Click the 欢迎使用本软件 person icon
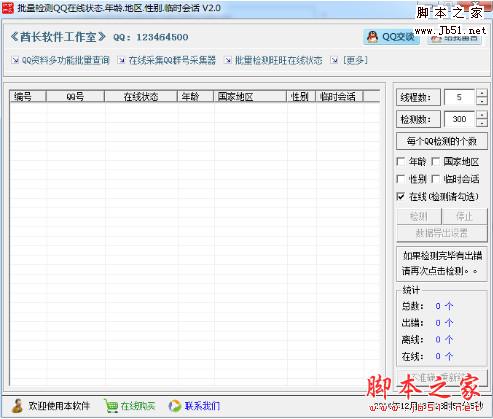Viewport: 493px width, 419px height. [x=17, y=405]
